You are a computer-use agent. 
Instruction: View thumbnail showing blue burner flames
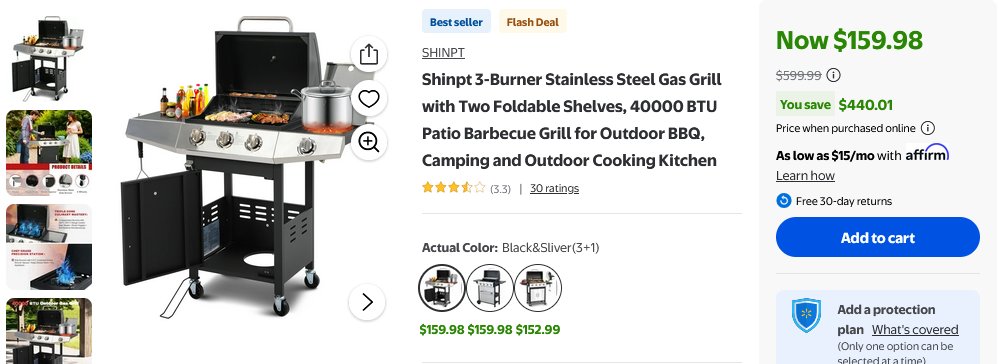50,247
